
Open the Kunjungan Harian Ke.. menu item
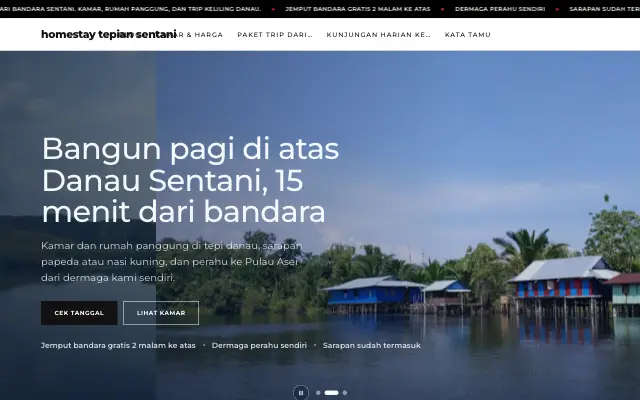[x=378, y=35]
